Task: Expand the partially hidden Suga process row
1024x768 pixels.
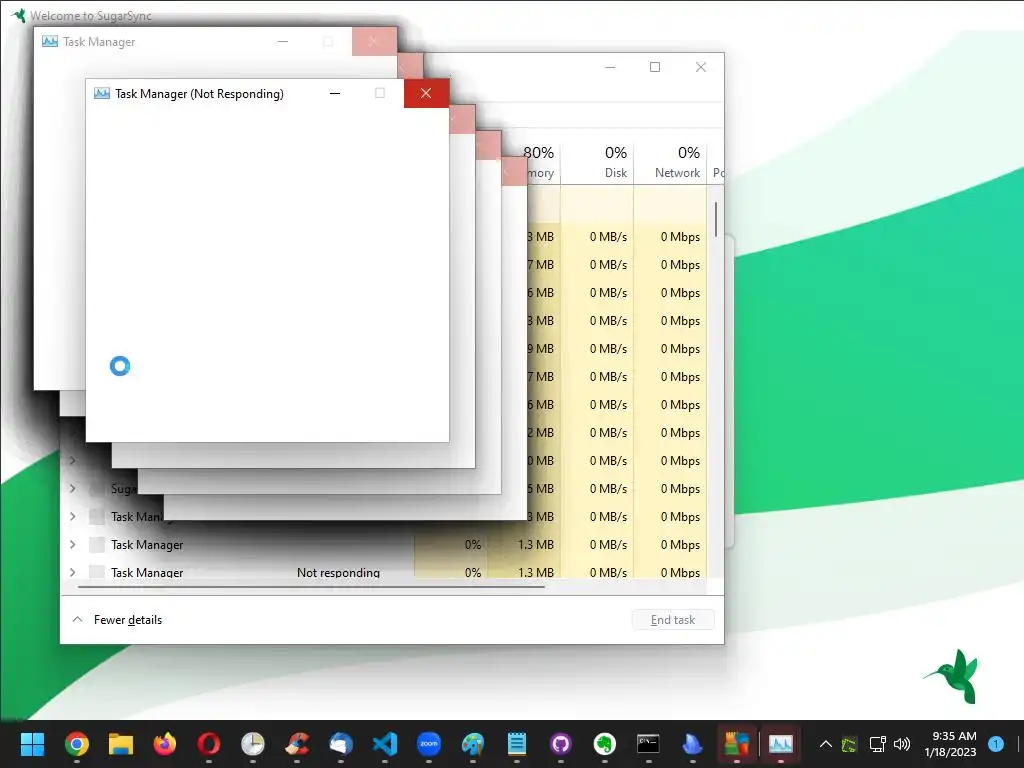Action: tap(72, 488)
